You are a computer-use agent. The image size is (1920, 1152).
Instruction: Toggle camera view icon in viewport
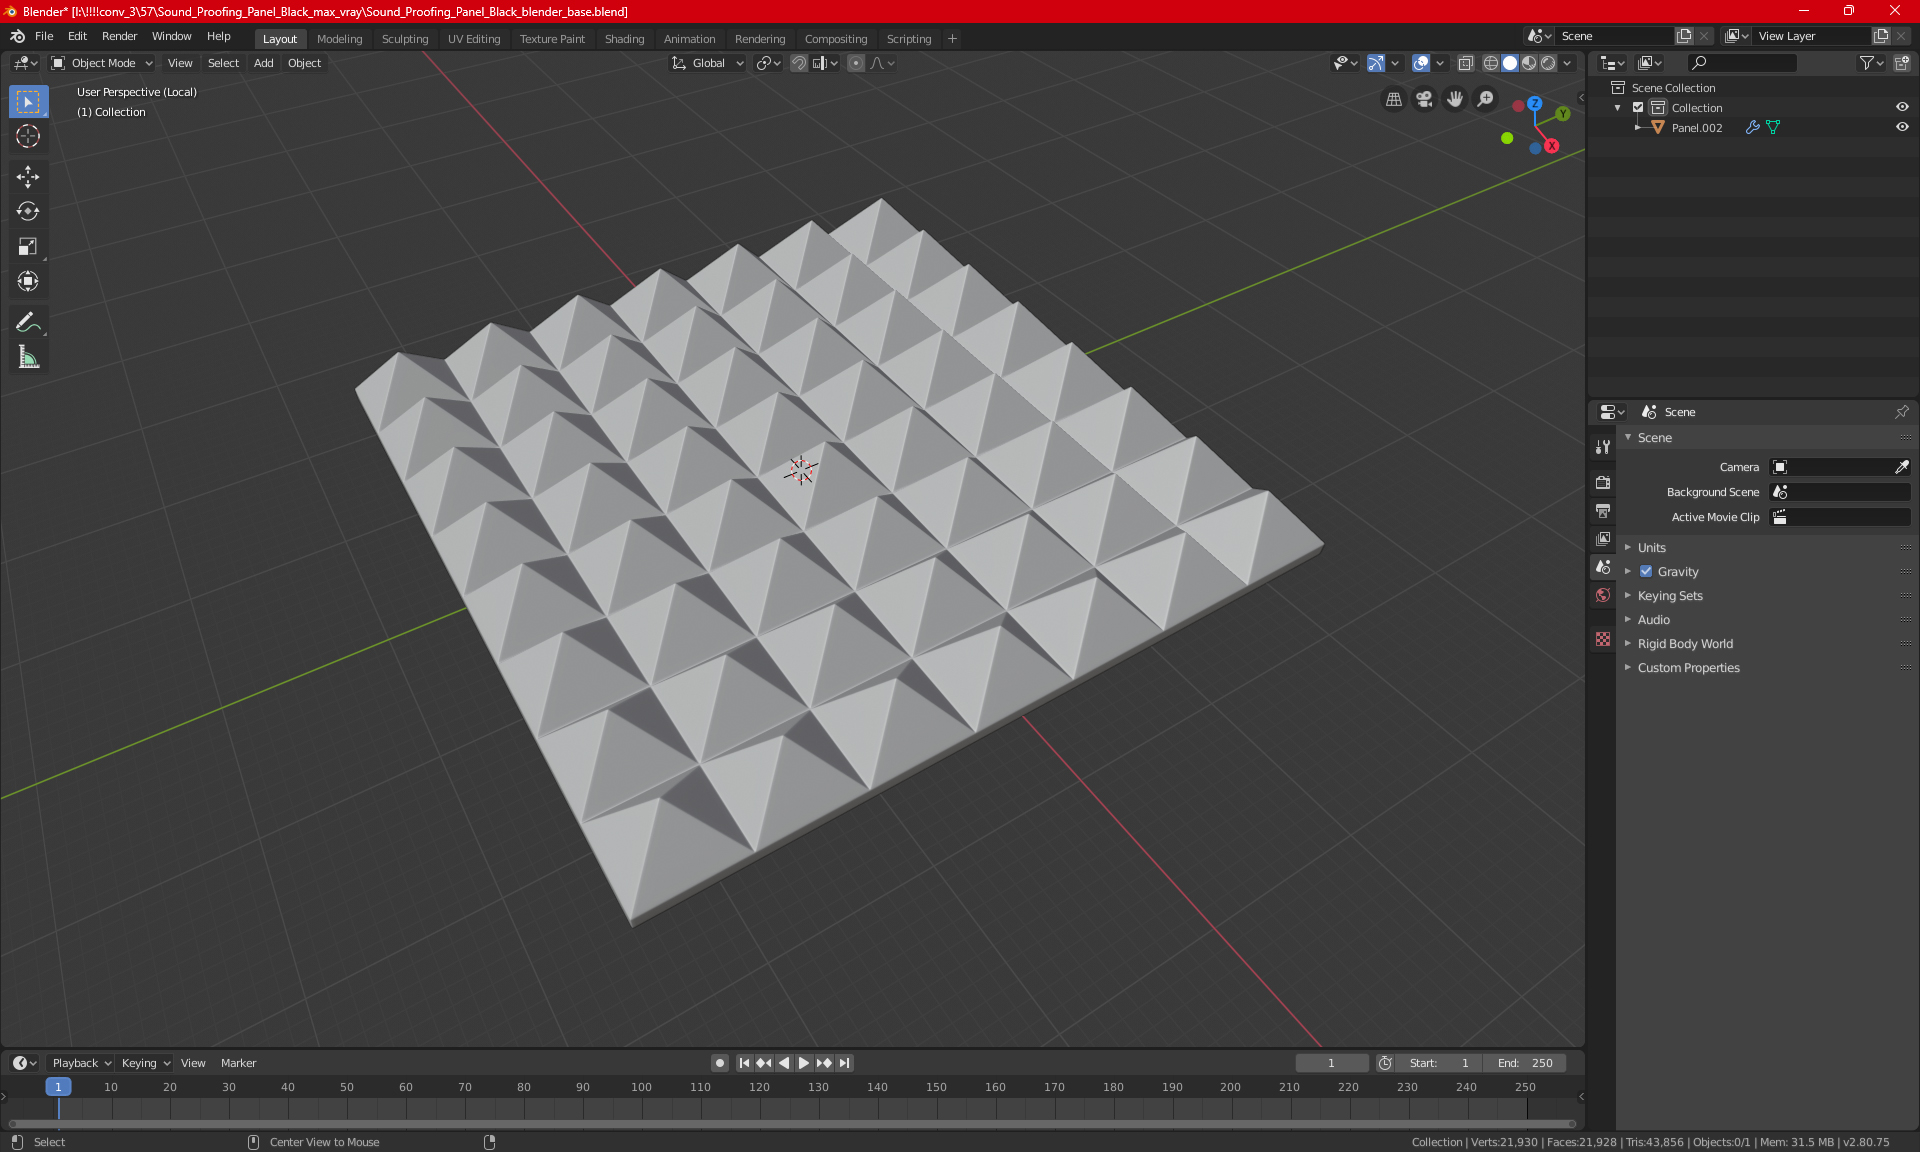point(1424,99)
